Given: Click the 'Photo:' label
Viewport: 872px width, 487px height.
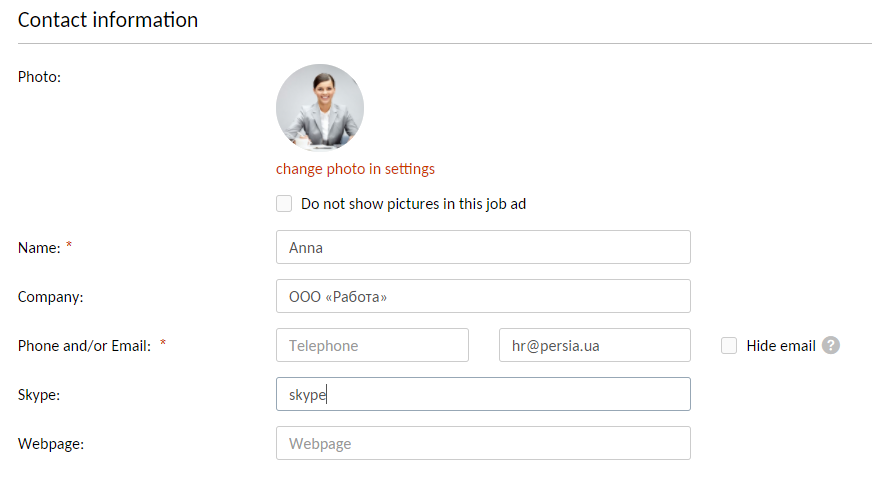Looking at the screenshot, I should pyautogui.click(x=40, y=76).
